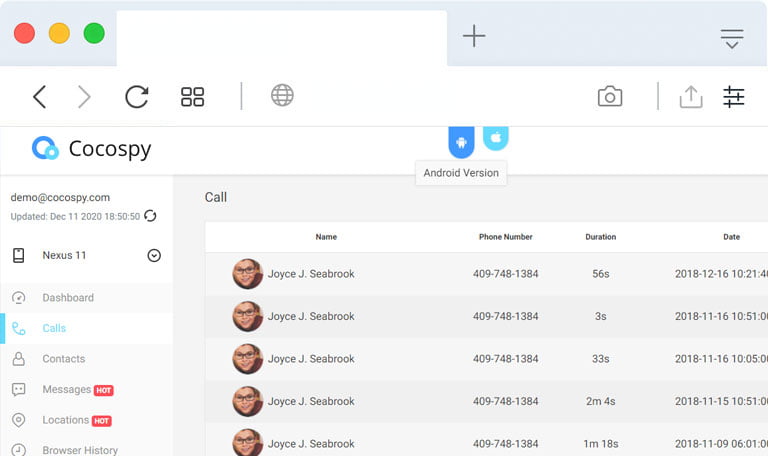Open Messages in the sidebar
The image size is (768, 456).
click(67, 389)
